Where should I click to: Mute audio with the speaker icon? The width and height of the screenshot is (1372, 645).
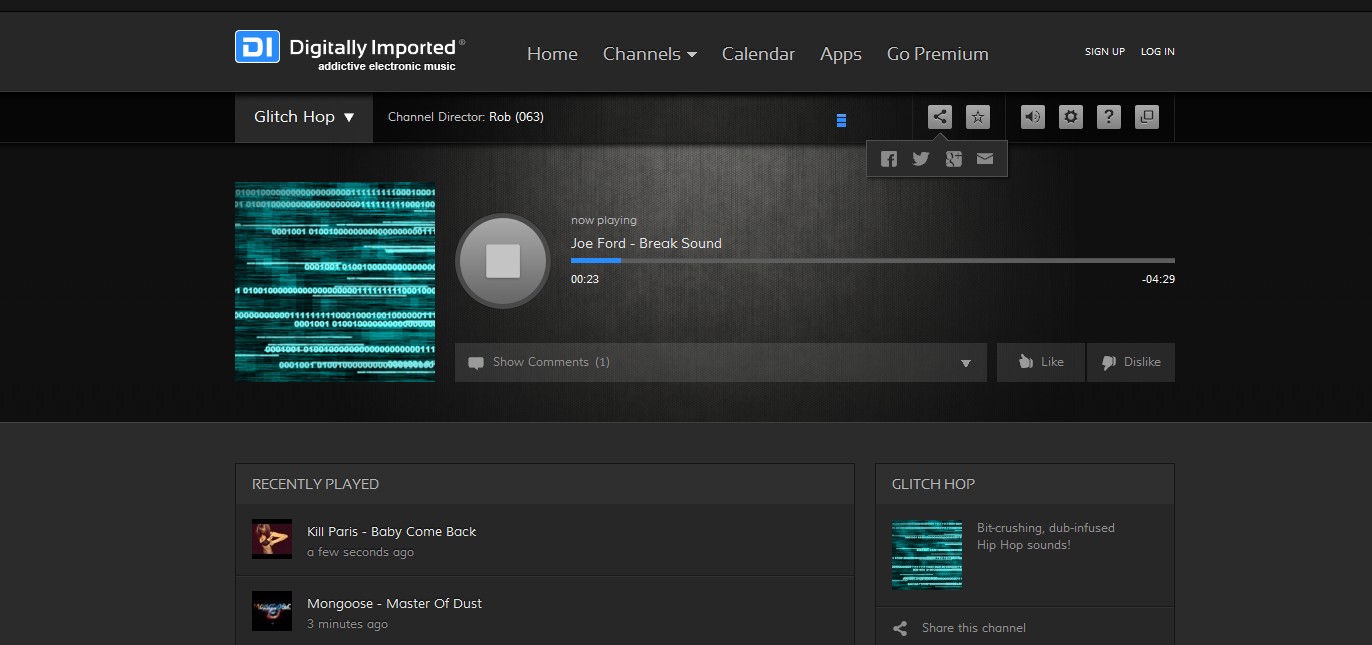(1033, 117)
